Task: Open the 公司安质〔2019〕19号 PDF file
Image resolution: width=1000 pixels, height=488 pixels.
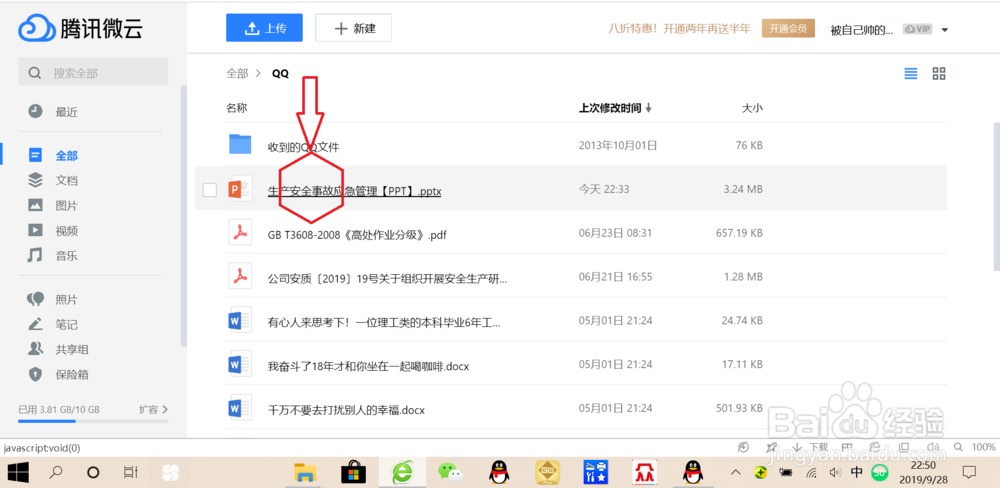Action: [387, 278]
